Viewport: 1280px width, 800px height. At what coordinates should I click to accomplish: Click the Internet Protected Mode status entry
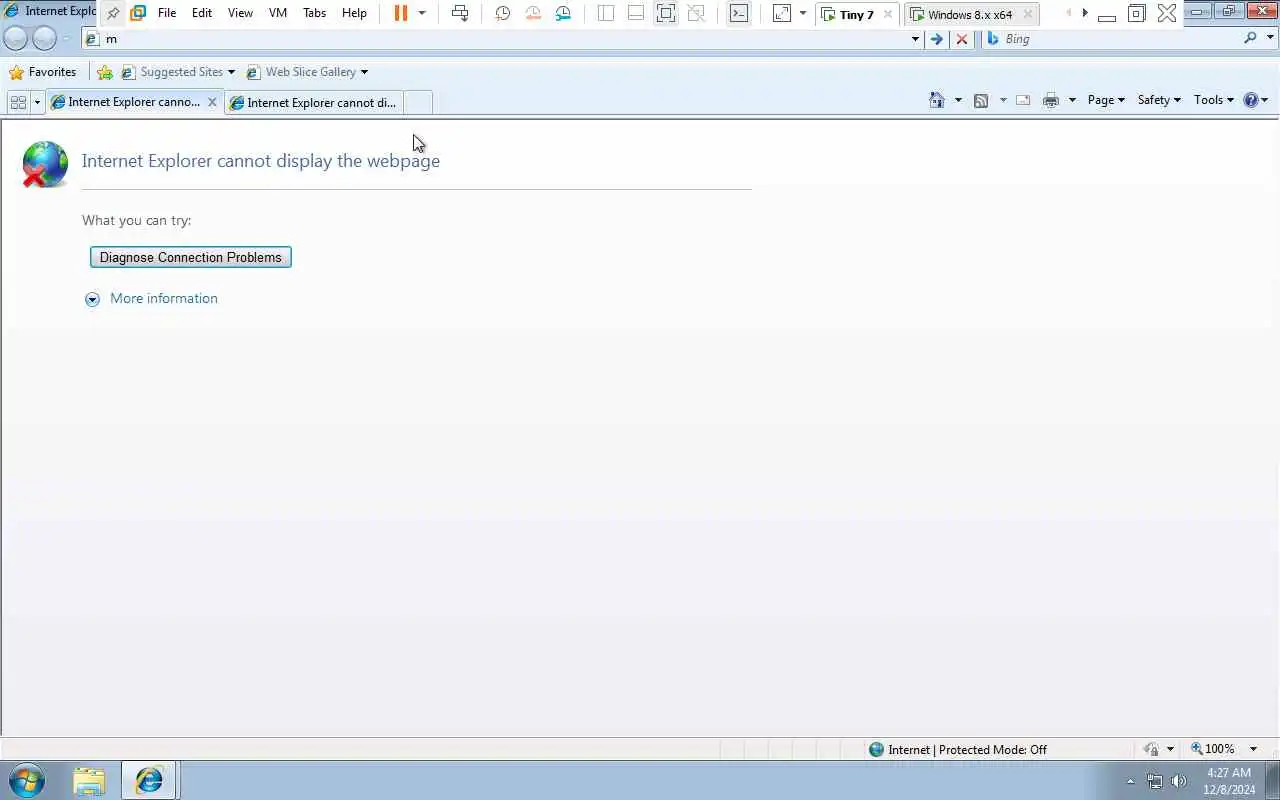(x=958, y=749)
